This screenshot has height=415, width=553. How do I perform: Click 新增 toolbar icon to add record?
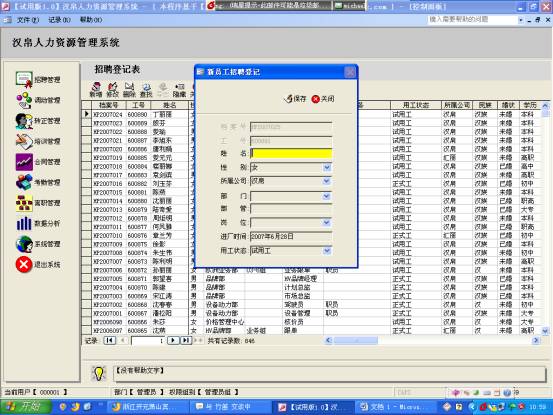click(x=96, y=90)
